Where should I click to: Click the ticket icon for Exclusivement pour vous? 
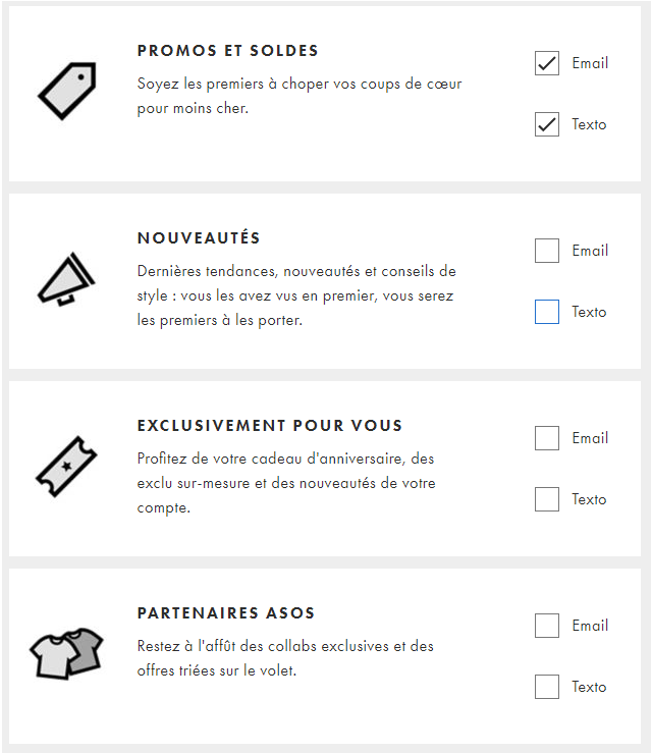coord(66,465)
